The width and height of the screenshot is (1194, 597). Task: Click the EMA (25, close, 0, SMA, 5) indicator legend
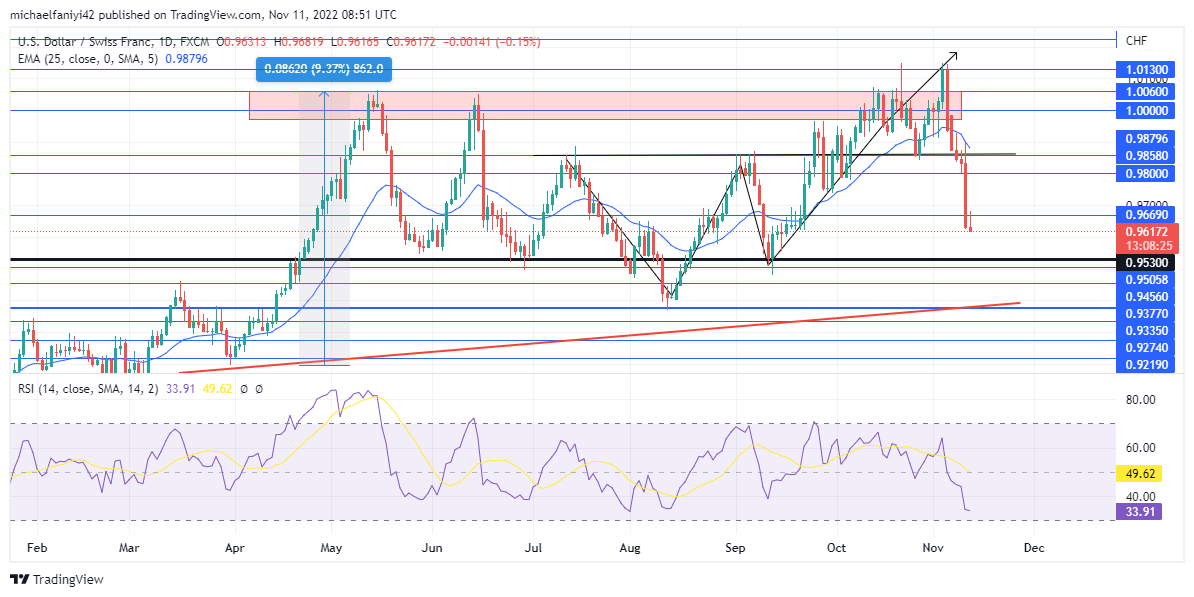86,58
